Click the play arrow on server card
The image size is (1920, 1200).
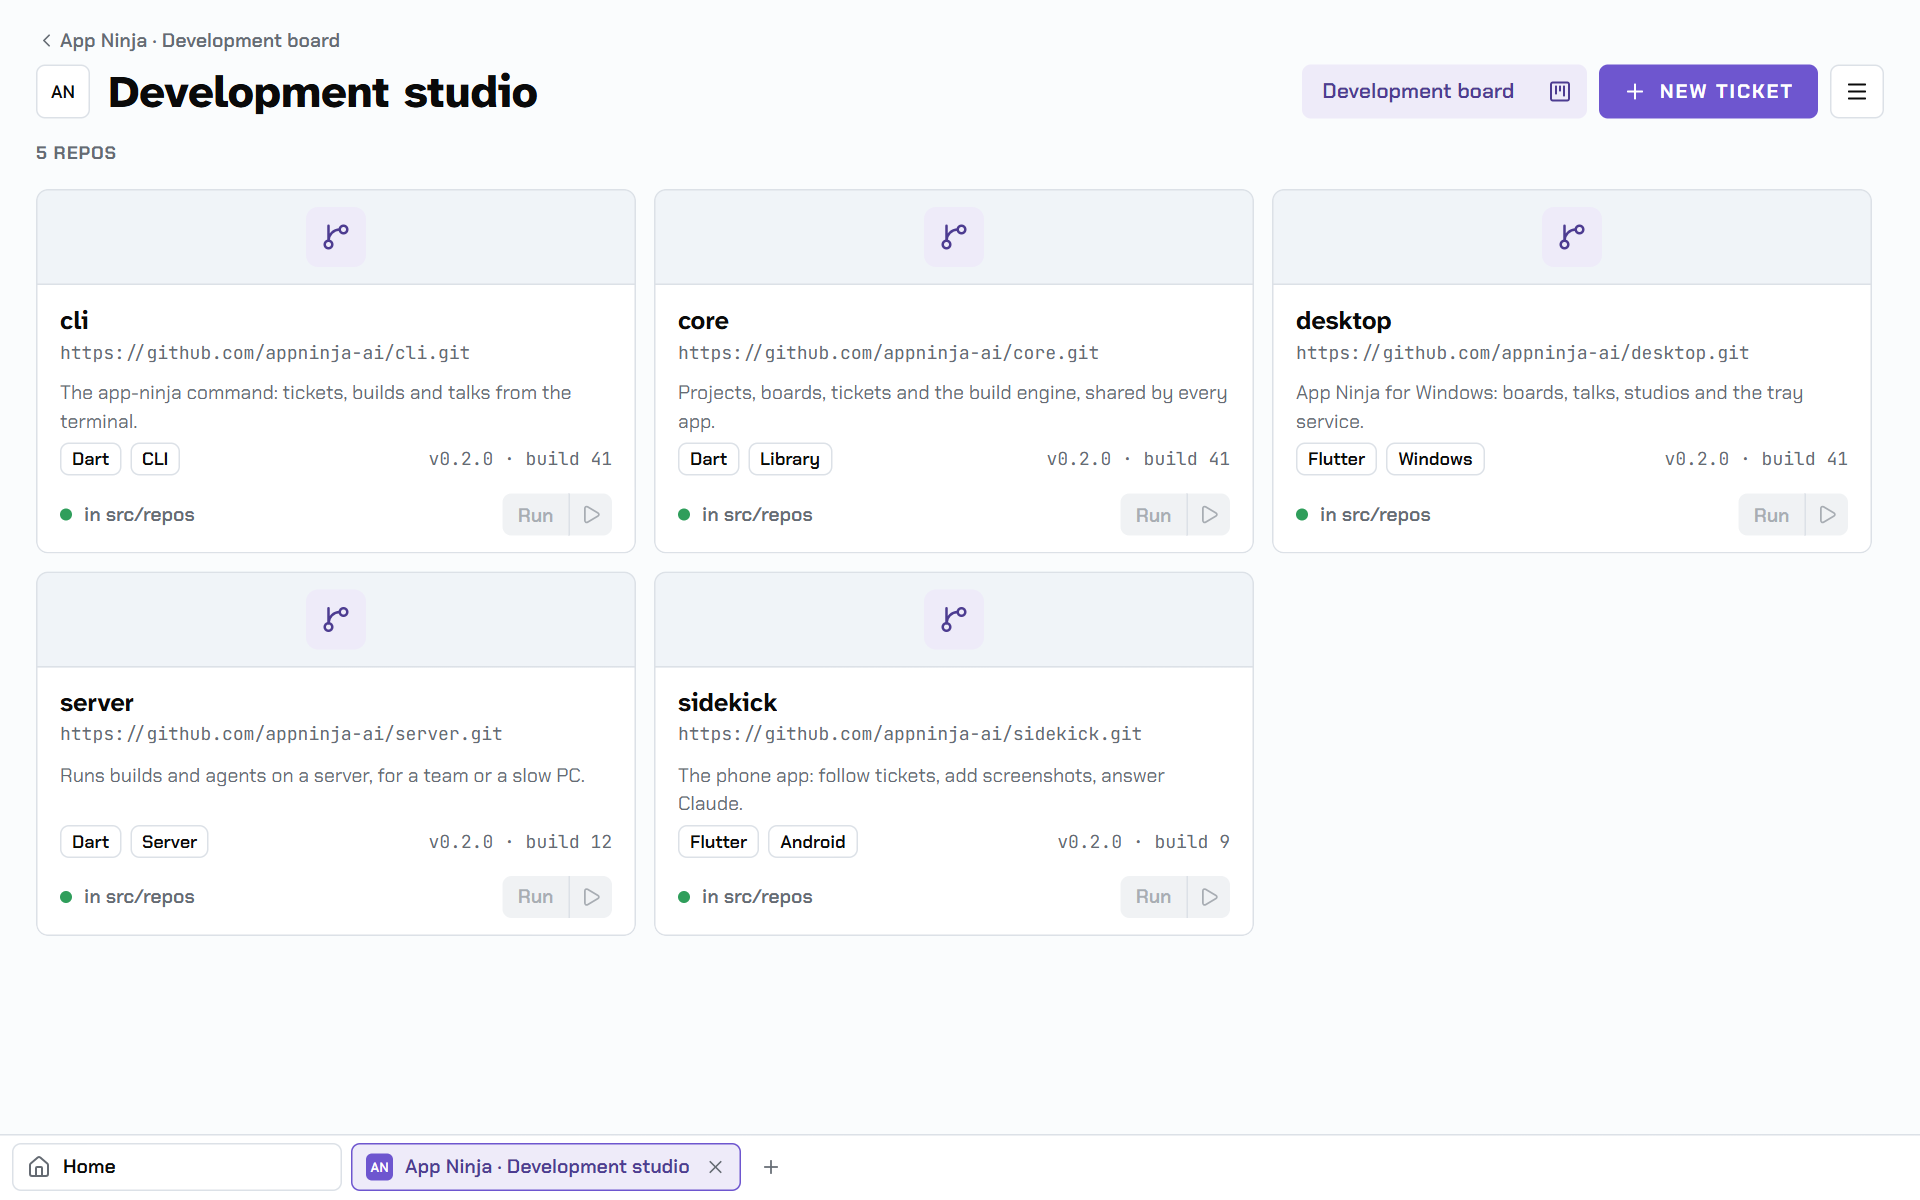click(x=591, y=897)
